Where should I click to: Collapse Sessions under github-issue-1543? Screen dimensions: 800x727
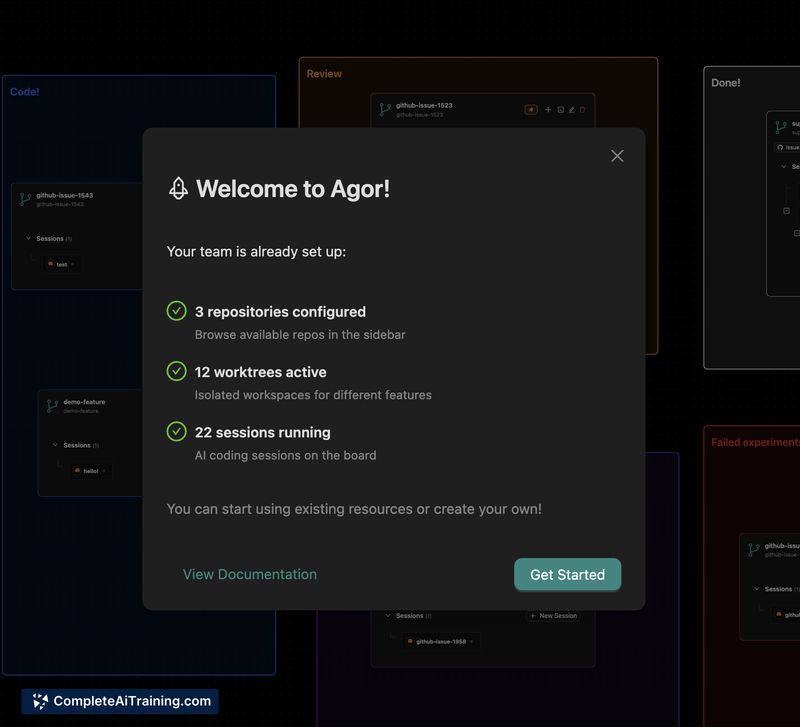pos(28,239)
